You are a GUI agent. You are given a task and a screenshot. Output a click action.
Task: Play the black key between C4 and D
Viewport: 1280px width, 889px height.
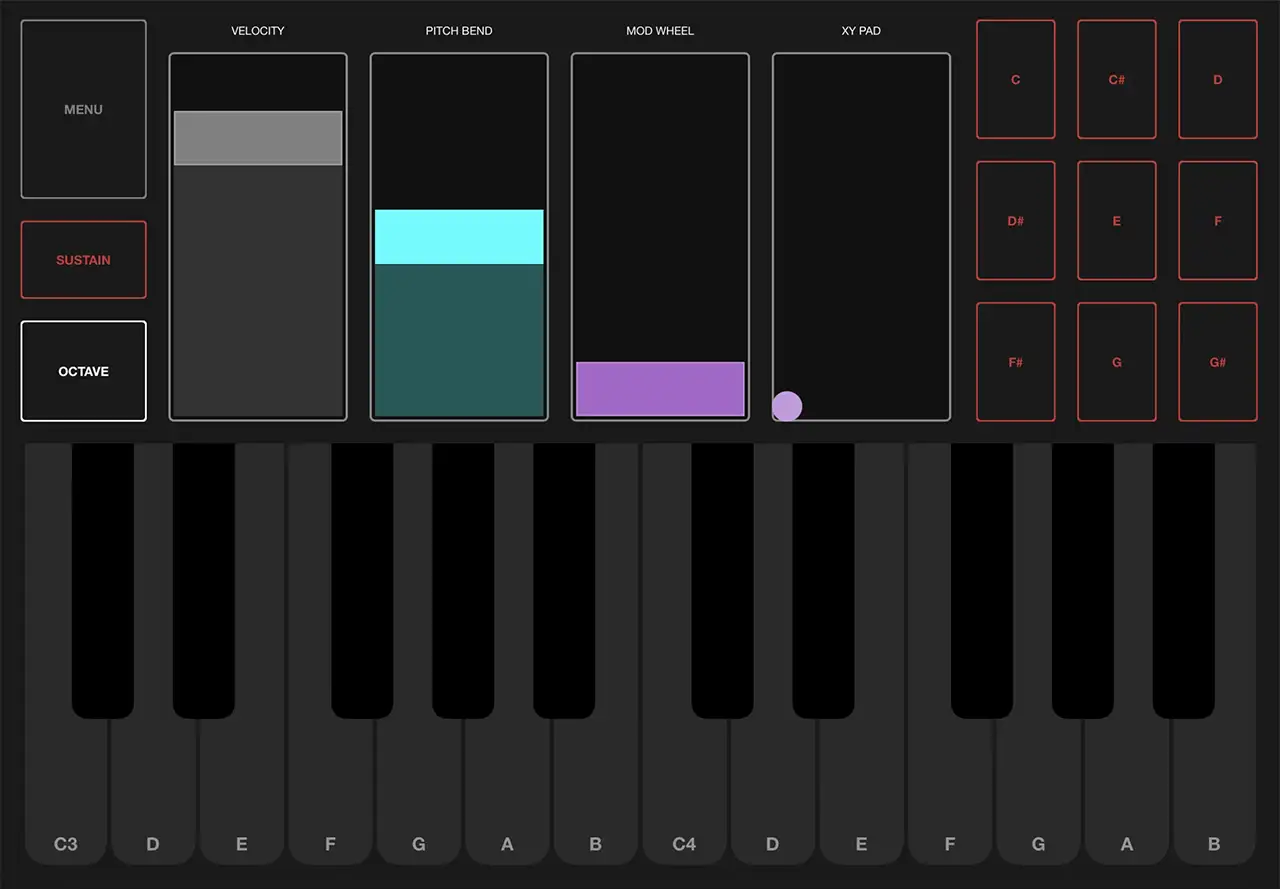[722, 580]
